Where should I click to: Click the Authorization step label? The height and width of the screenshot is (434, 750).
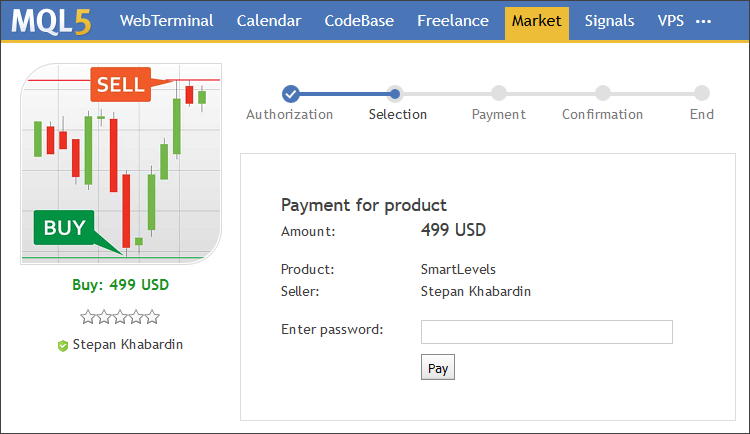point(289,114)
